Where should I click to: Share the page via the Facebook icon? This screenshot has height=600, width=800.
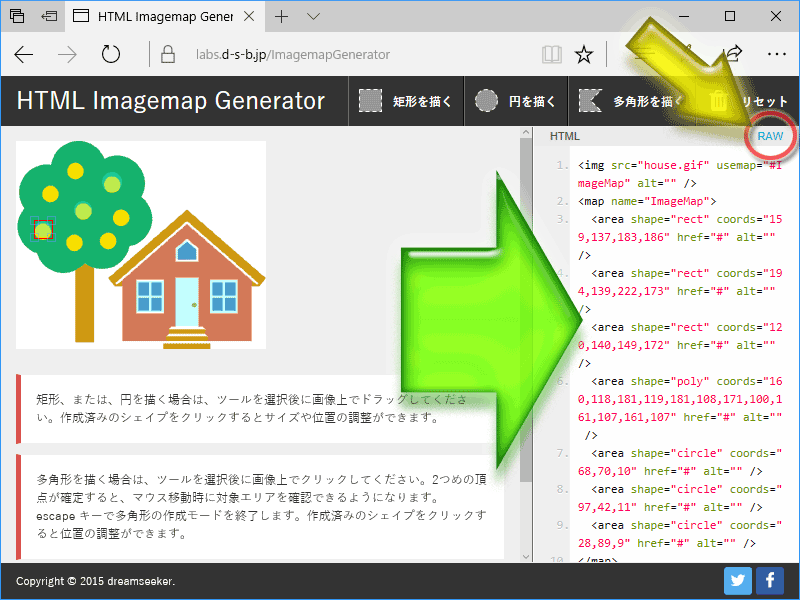(x=769, y=580)
